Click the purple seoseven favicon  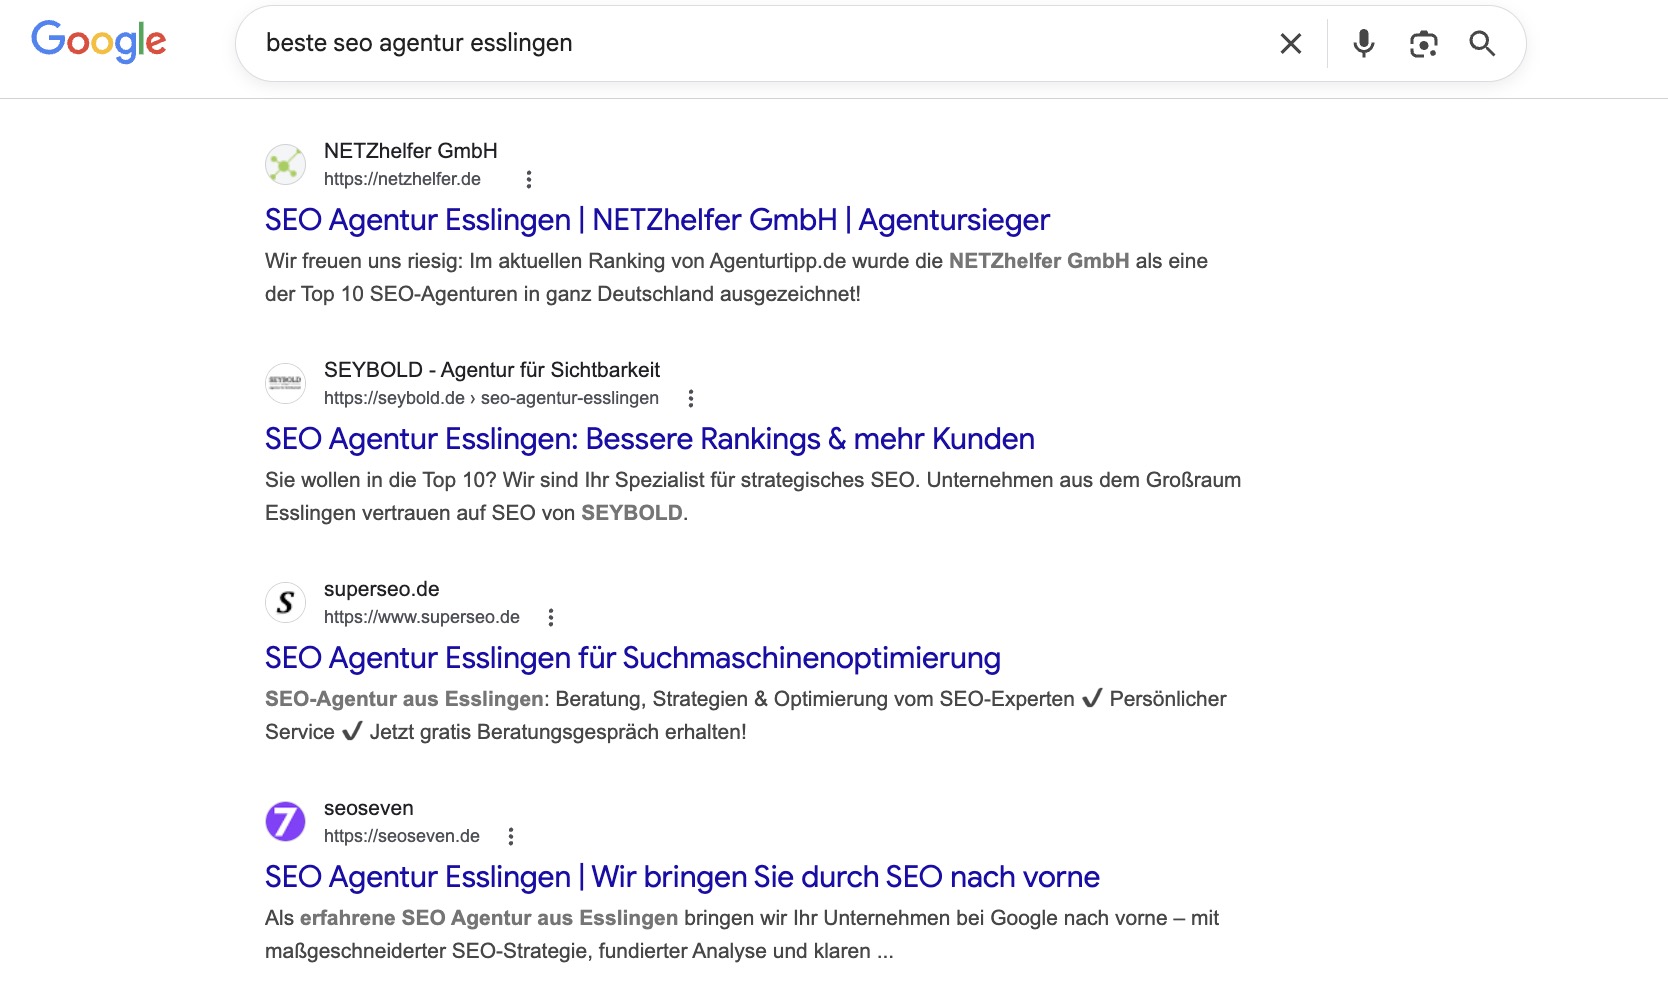click(285, 821)
